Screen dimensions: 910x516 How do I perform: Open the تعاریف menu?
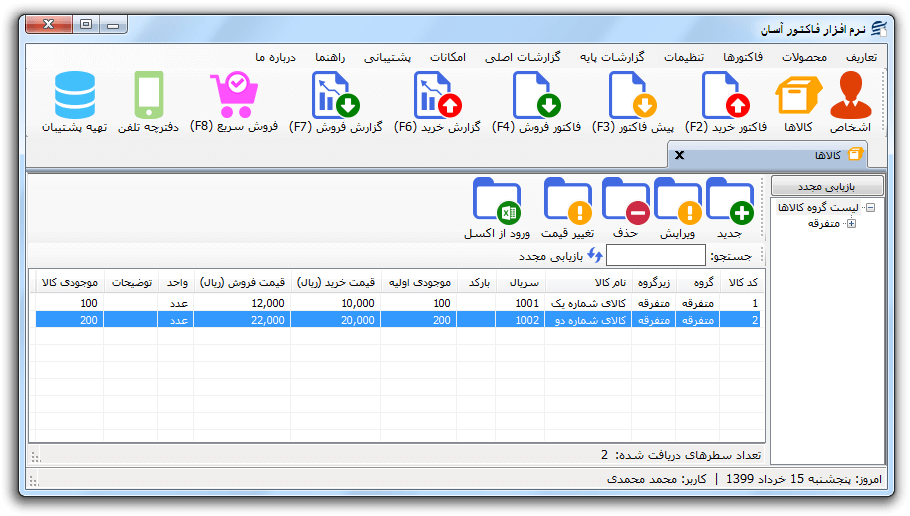pyautogui.click(x=862, y=57)
